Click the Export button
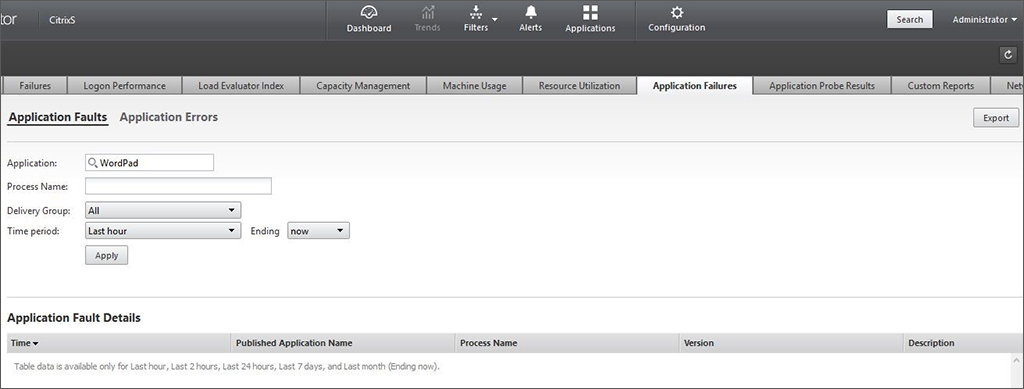This screenshot has width=1024, height=389. [x=996, y=118]
